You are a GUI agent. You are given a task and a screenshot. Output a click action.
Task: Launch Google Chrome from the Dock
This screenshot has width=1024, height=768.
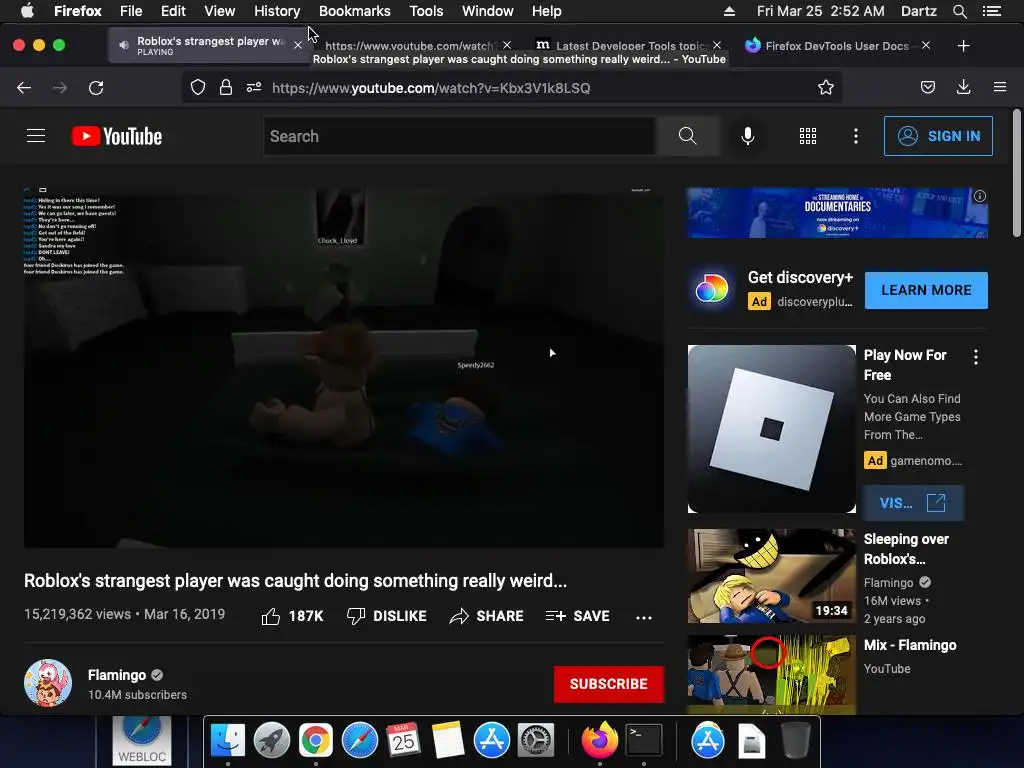(x=315, y=741)
